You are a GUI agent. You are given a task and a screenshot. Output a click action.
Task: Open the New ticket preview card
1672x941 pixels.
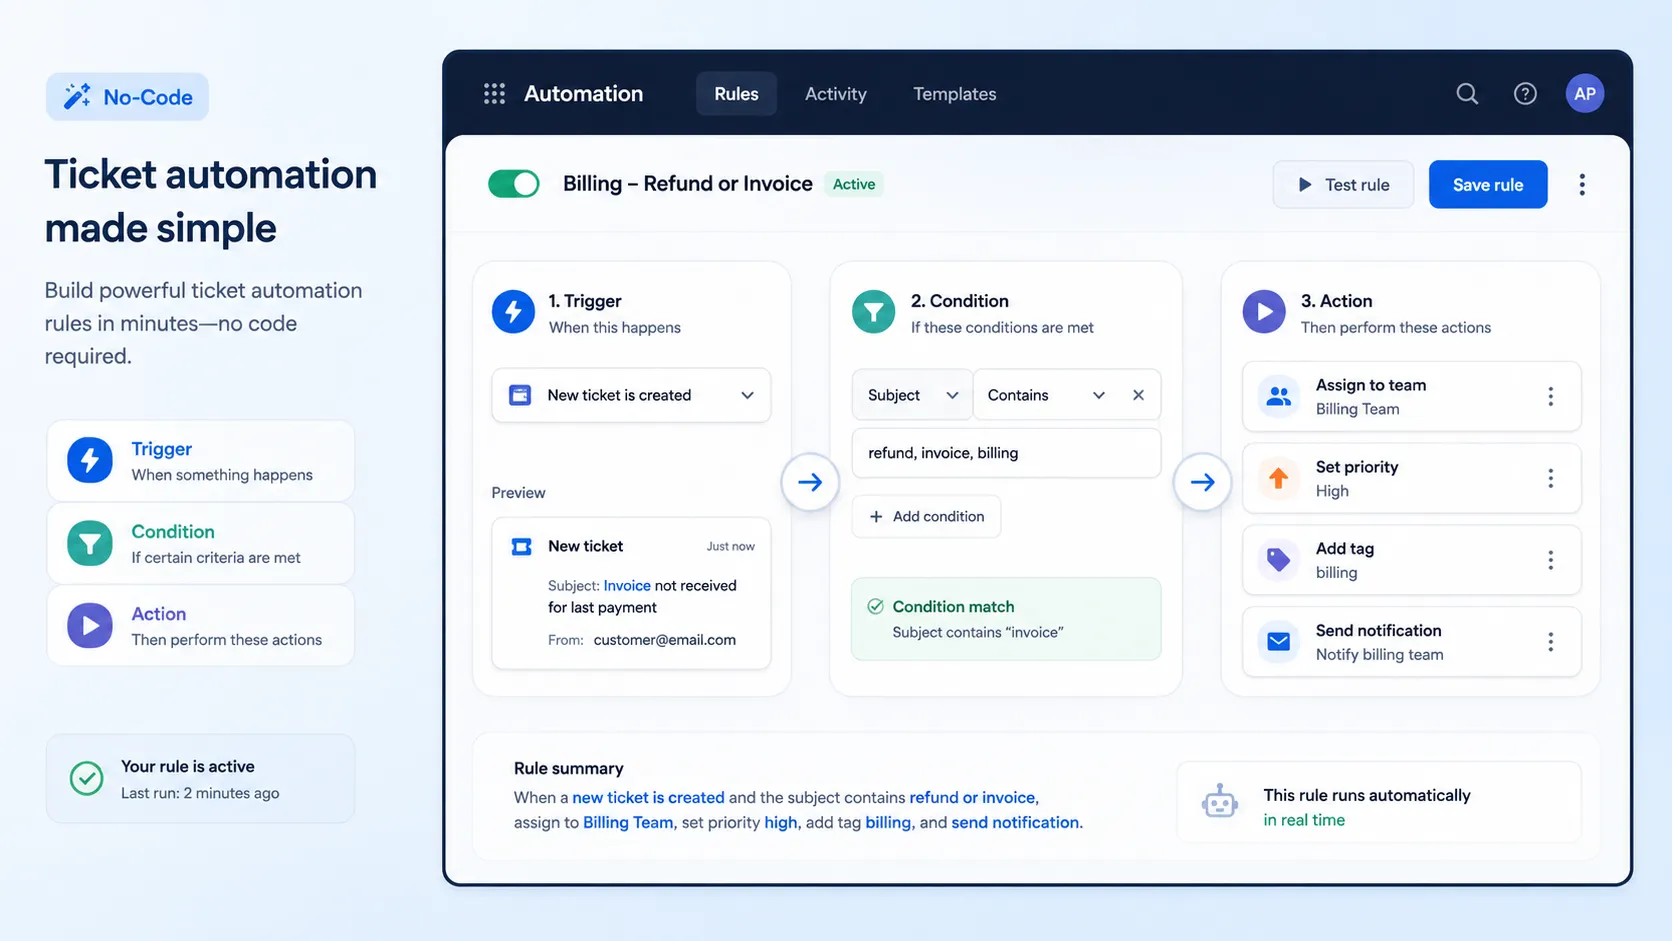(631, 593)
